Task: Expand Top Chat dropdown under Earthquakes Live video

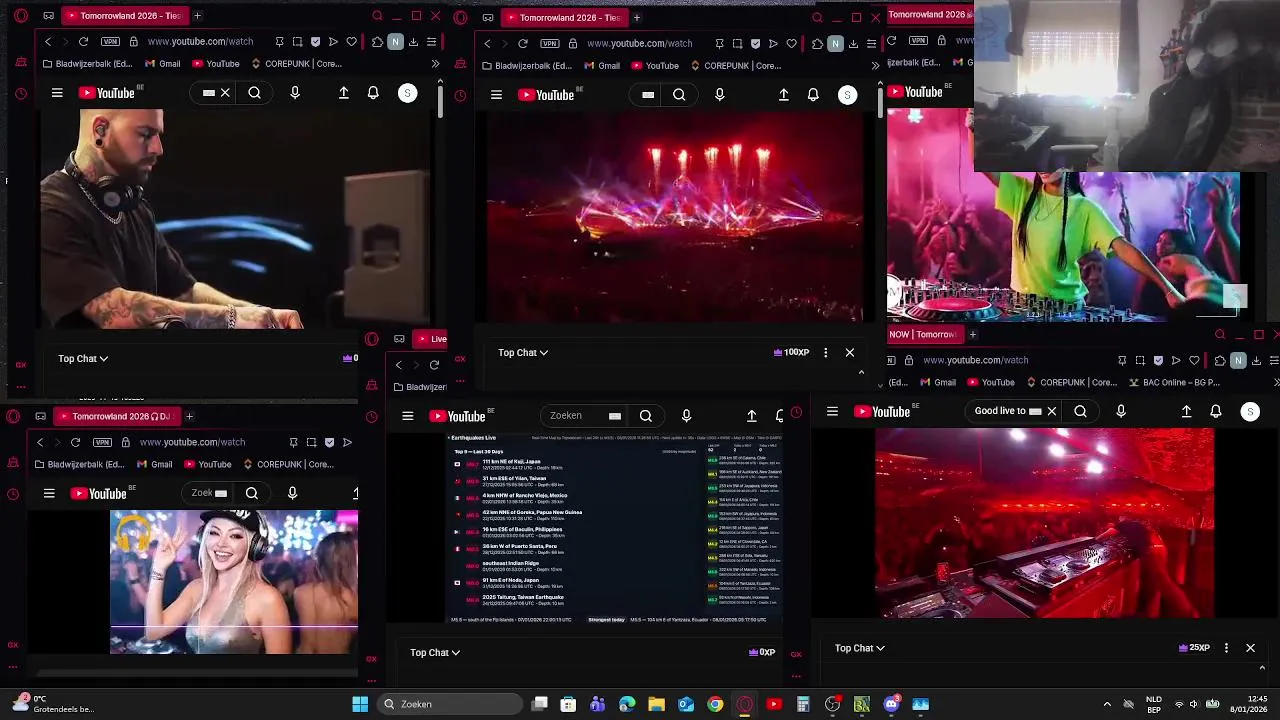Action: (435, 652)
